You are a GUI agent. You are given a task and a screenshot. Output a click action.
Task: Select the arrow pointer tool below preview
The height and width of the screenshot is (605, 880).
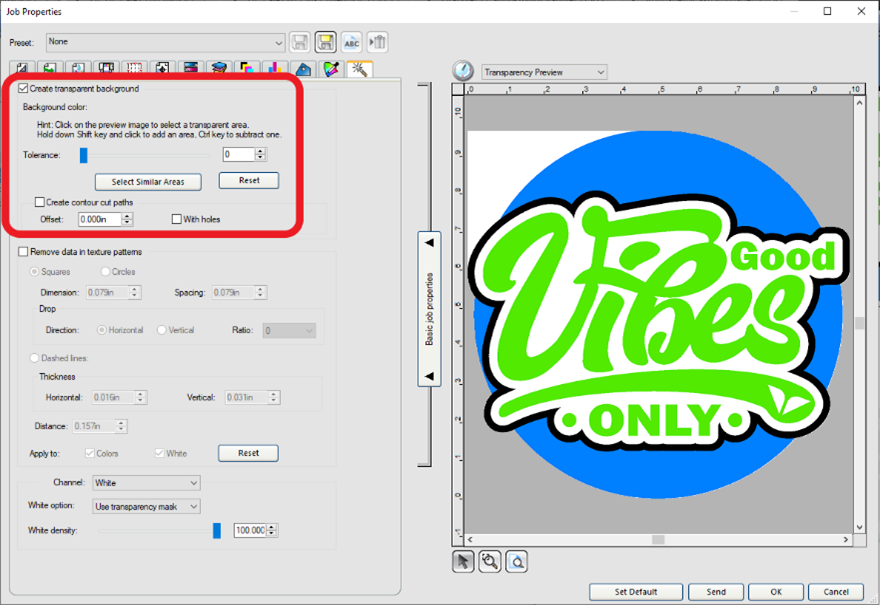[463, 562]
